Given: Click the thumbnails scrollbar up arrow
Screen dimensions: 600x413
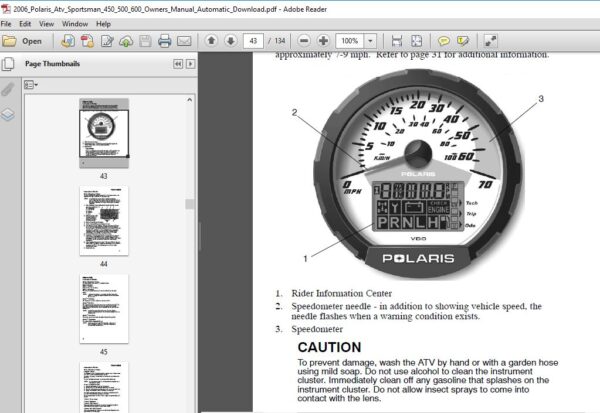Looking at the screenshot, I should [x=190, y=100].
